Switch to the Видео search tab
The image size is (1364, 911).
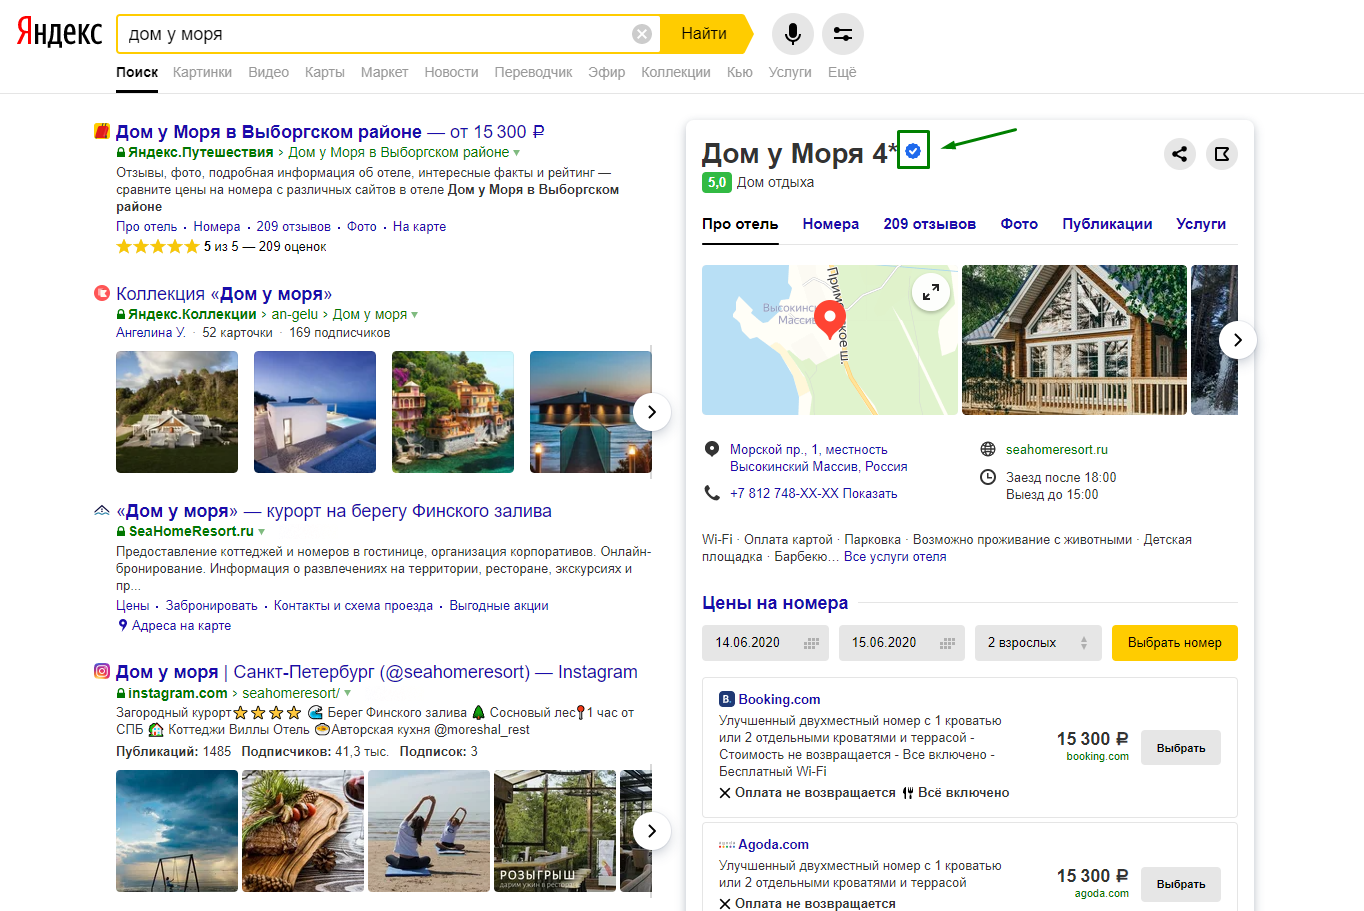click(x=269, y=72)
